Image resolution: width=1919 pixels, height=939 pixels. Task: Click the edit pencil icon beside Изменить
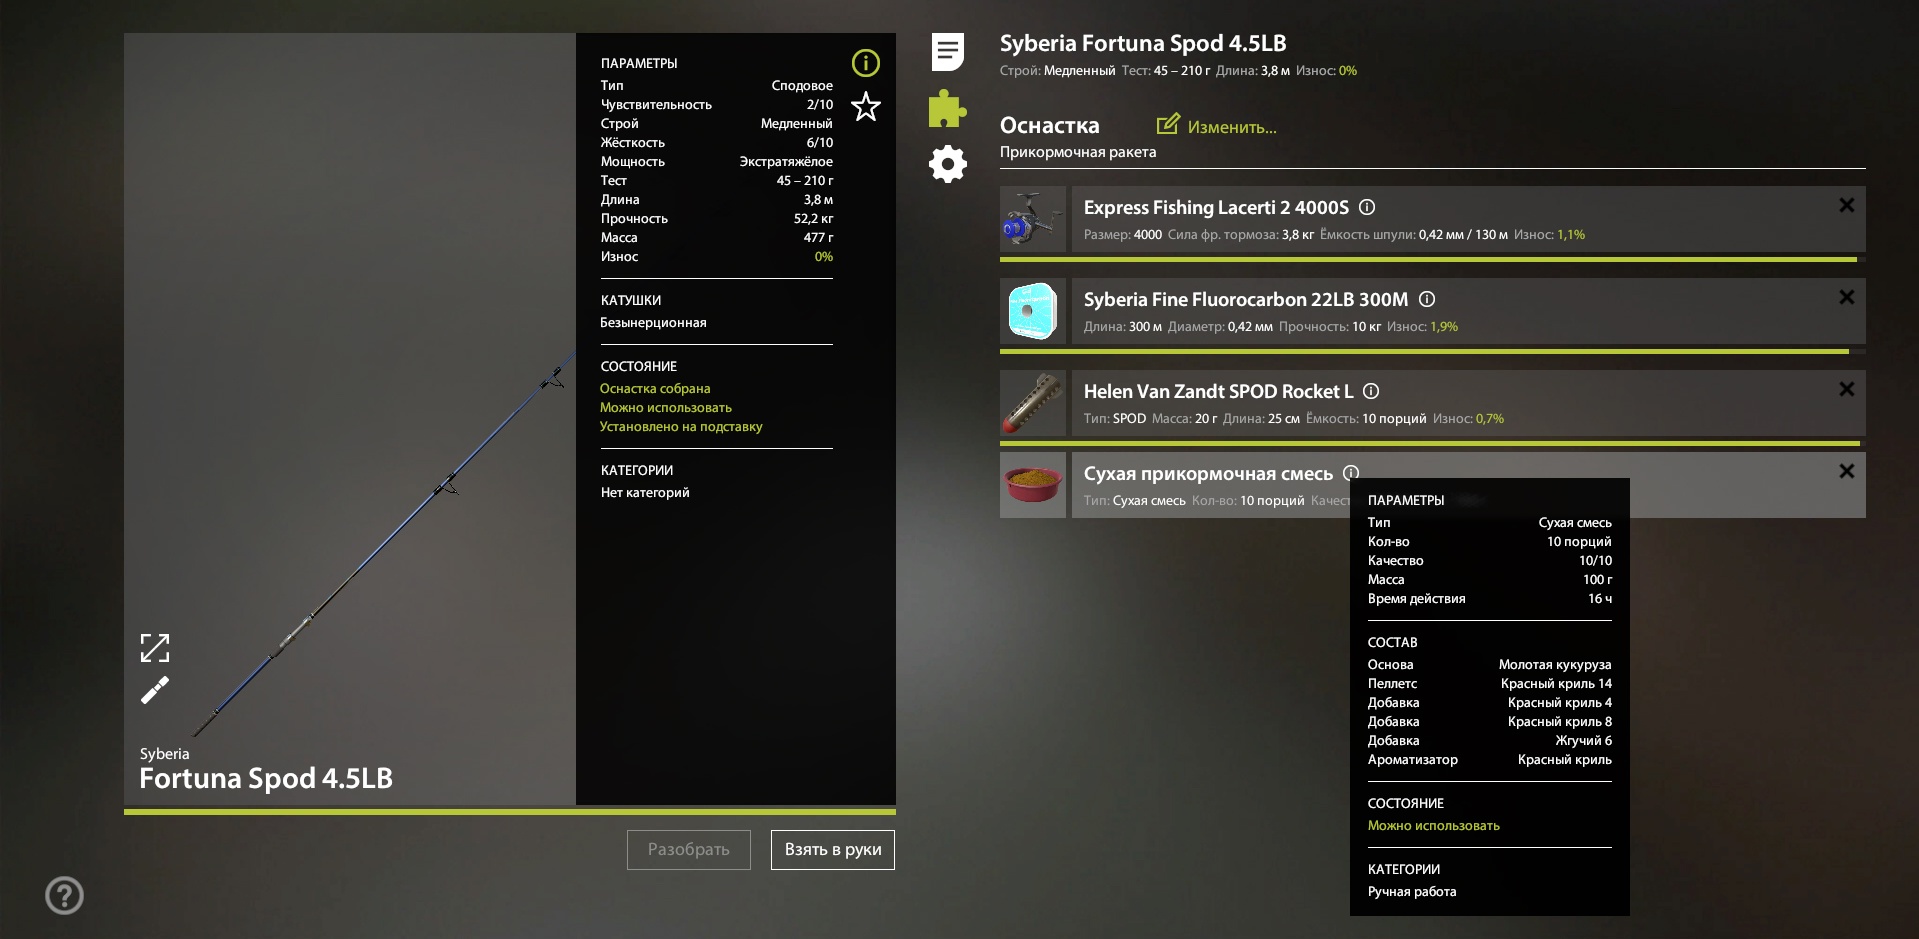coord(1168,124)
